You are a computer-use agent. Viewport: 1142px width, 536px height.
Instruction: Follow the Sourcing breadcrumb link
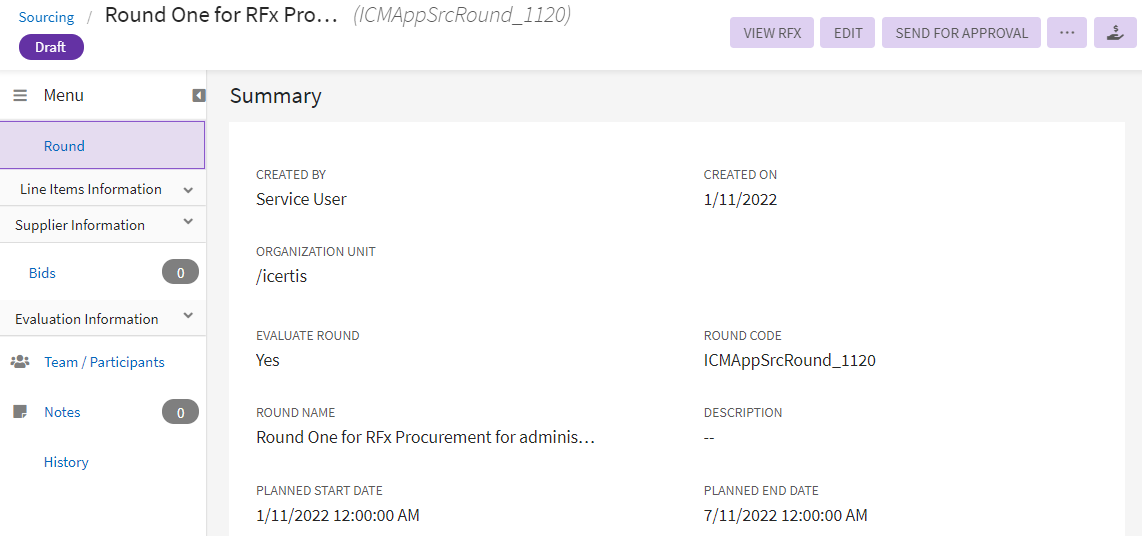(46, 17)
